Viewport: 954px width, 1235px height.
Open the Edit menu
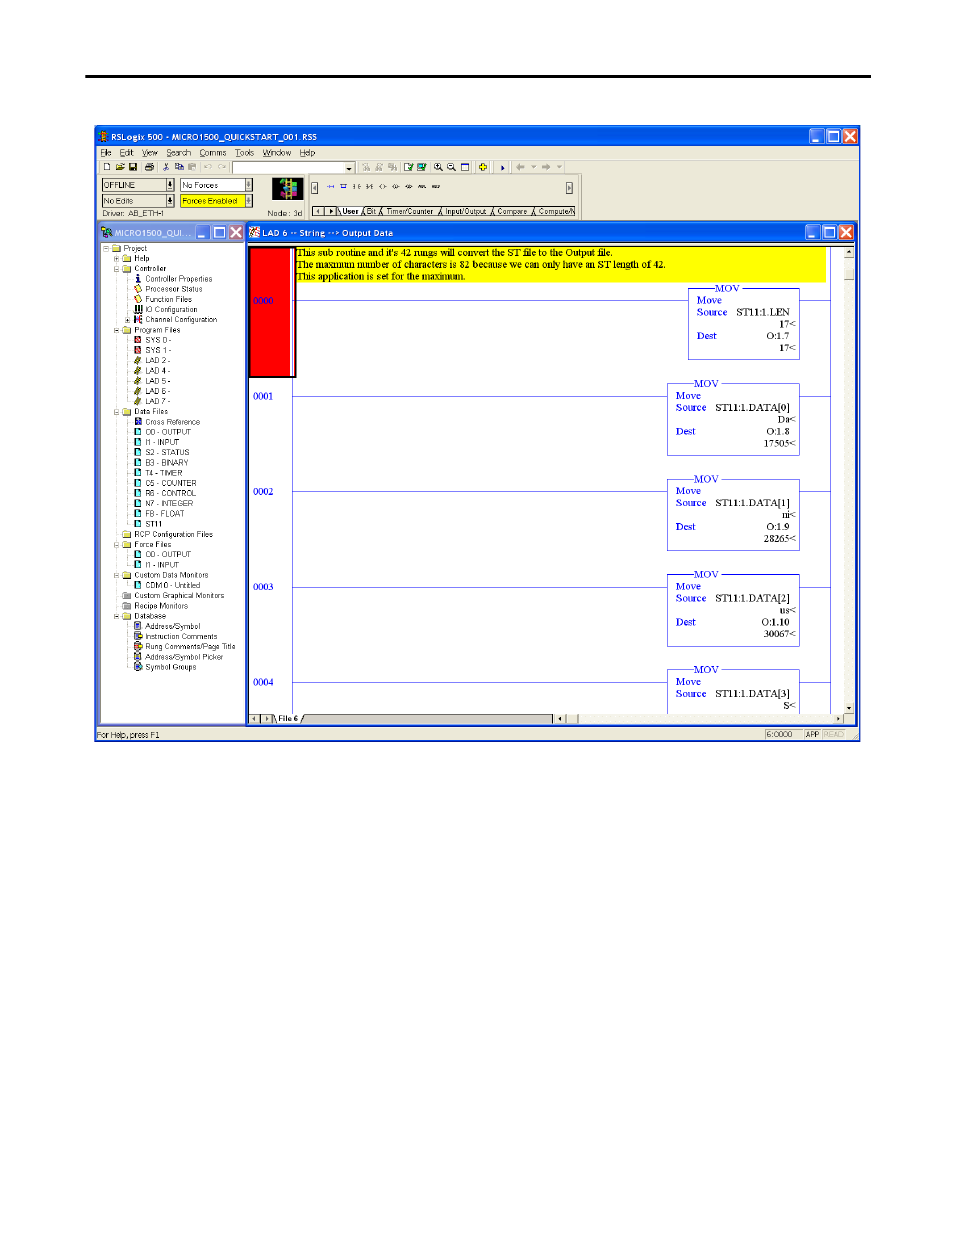point(126,153)
